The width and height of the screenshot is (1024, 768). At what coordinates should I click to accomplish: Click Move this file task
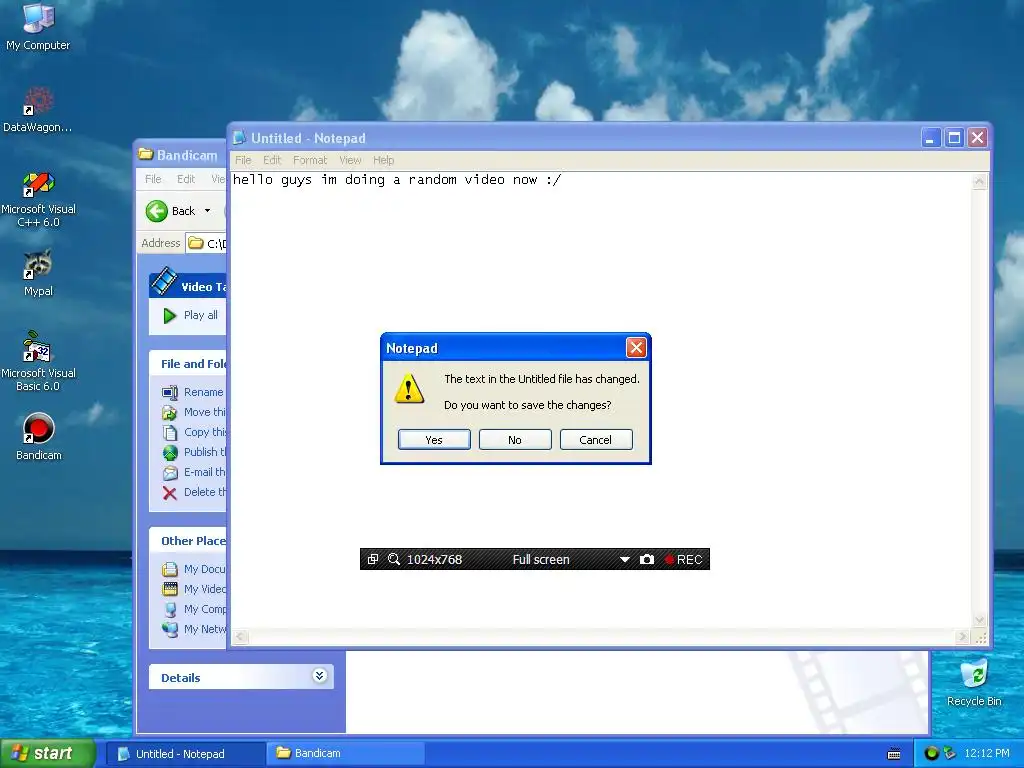tap(194, 412)
